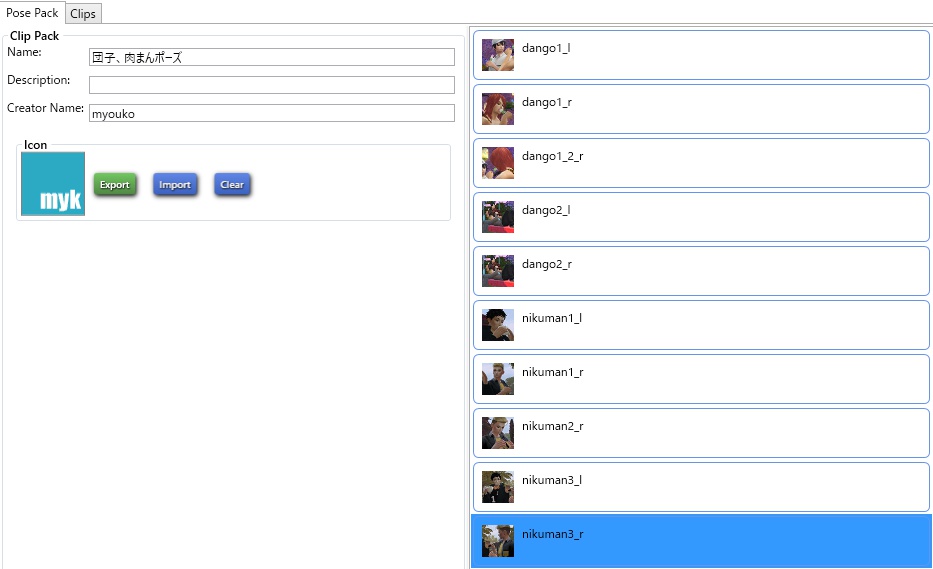
Task: Edit the Creator Name field myouko
Action: coord(272,113)
